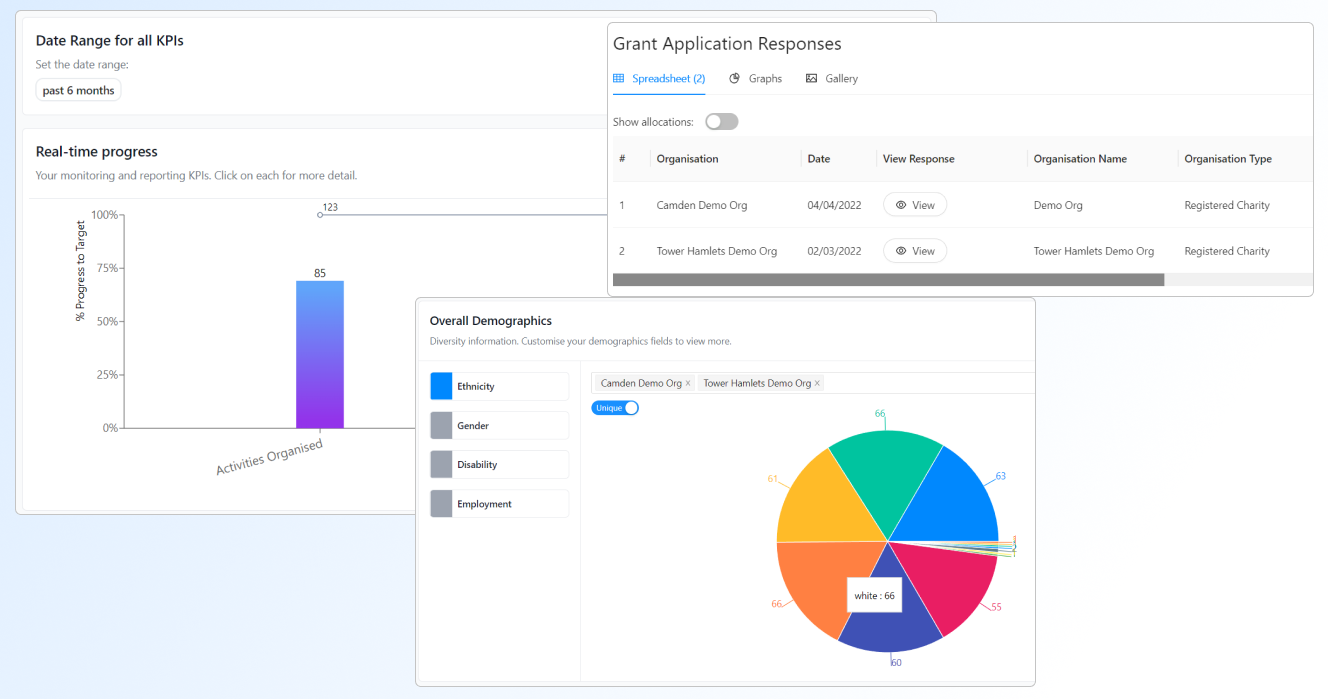
Task: Click the Demo Org organisation name cell
Action: click(1058, 205)
